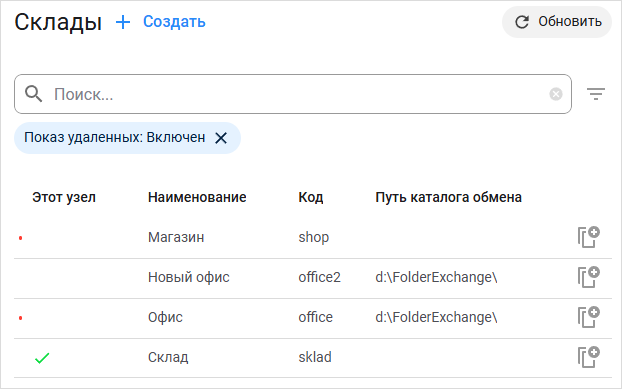Click the magnifier search icon
This screenshot has height=389, width=622.
tap(33, 94)
